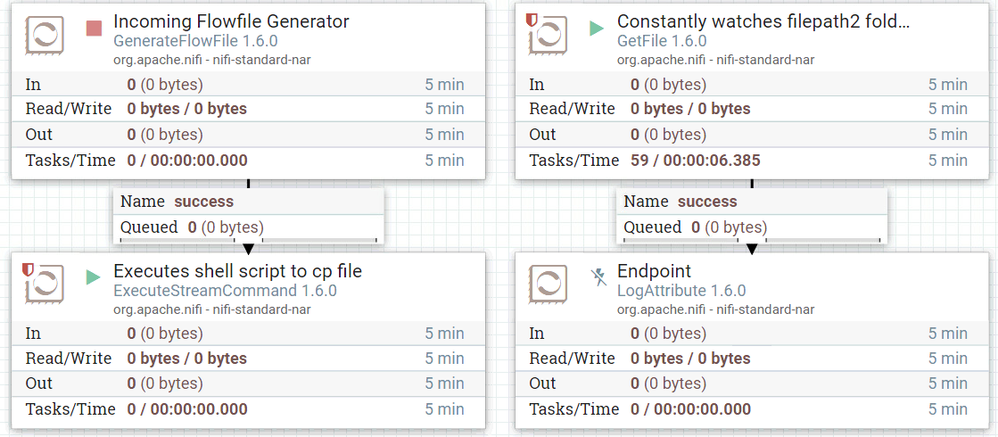Select the Constantly watches filepath2 processor title
Image resolution: width=998 pixels, height=437 pixels.
(763, 21)
